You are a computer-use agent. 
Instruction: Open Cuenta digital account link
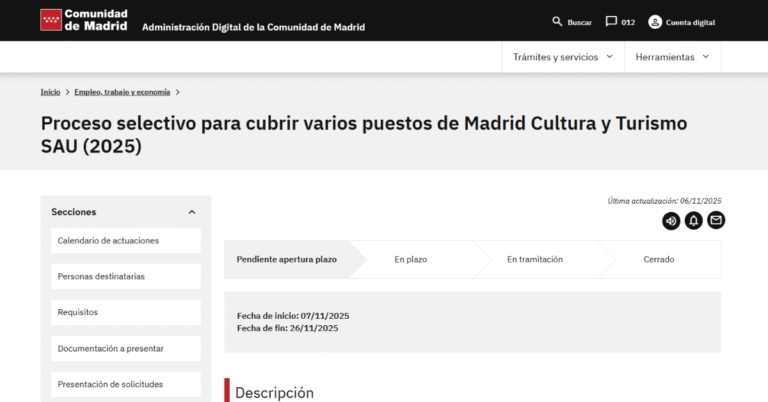[690, 23]
